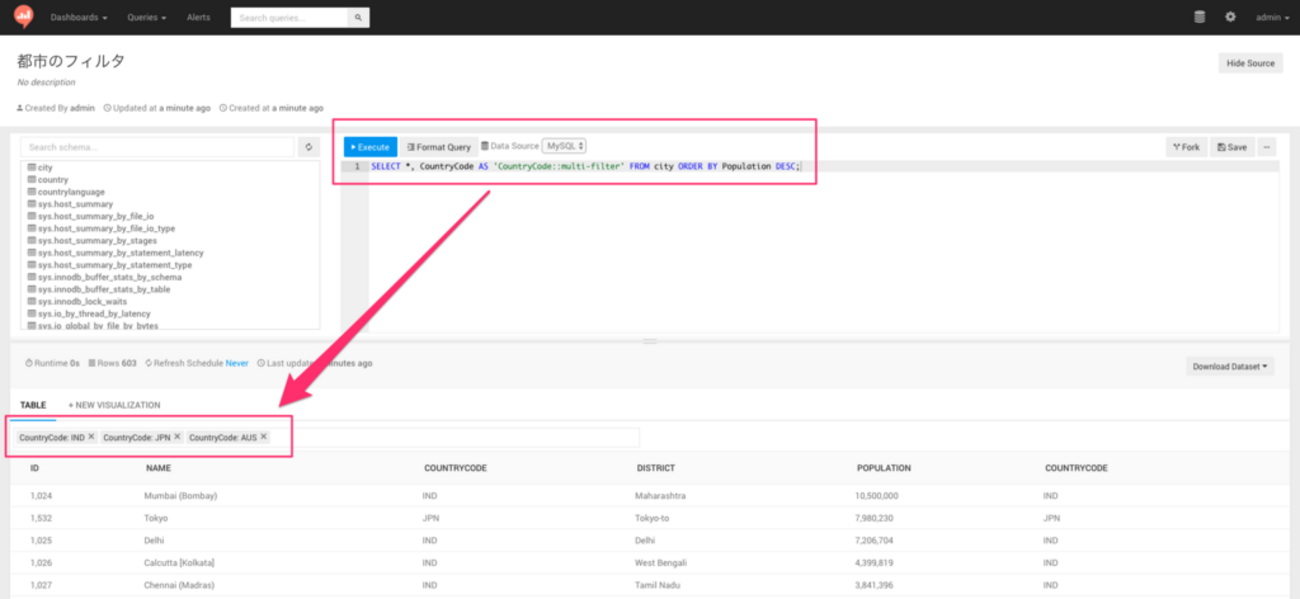The height and width of the screenshot is (599, 1300).
Task: Click the Hide Source button
Action: [x=1250, y=63]
